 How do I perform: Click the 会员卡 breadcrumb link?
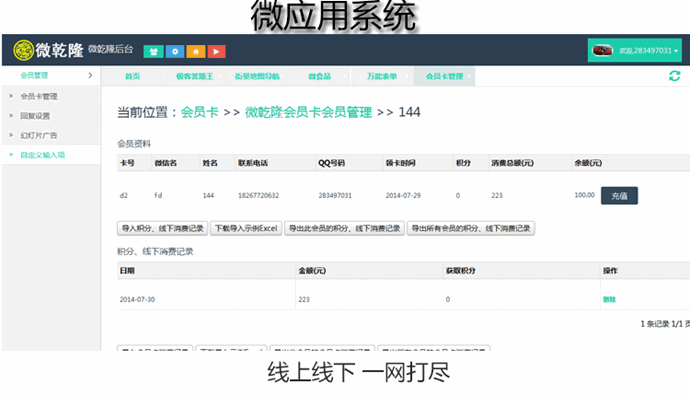[199, 112]
